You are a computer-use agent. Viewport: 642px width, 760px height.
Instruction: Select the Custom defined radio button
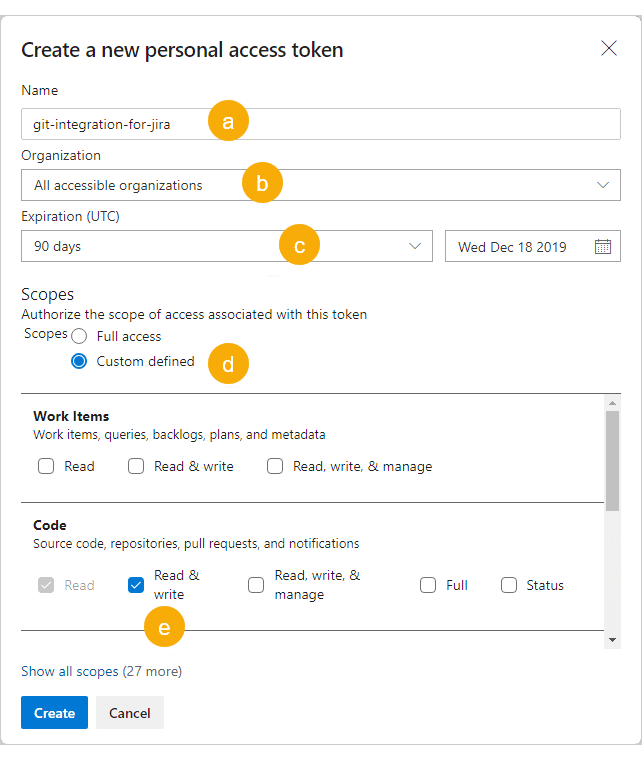click(79, 362)
